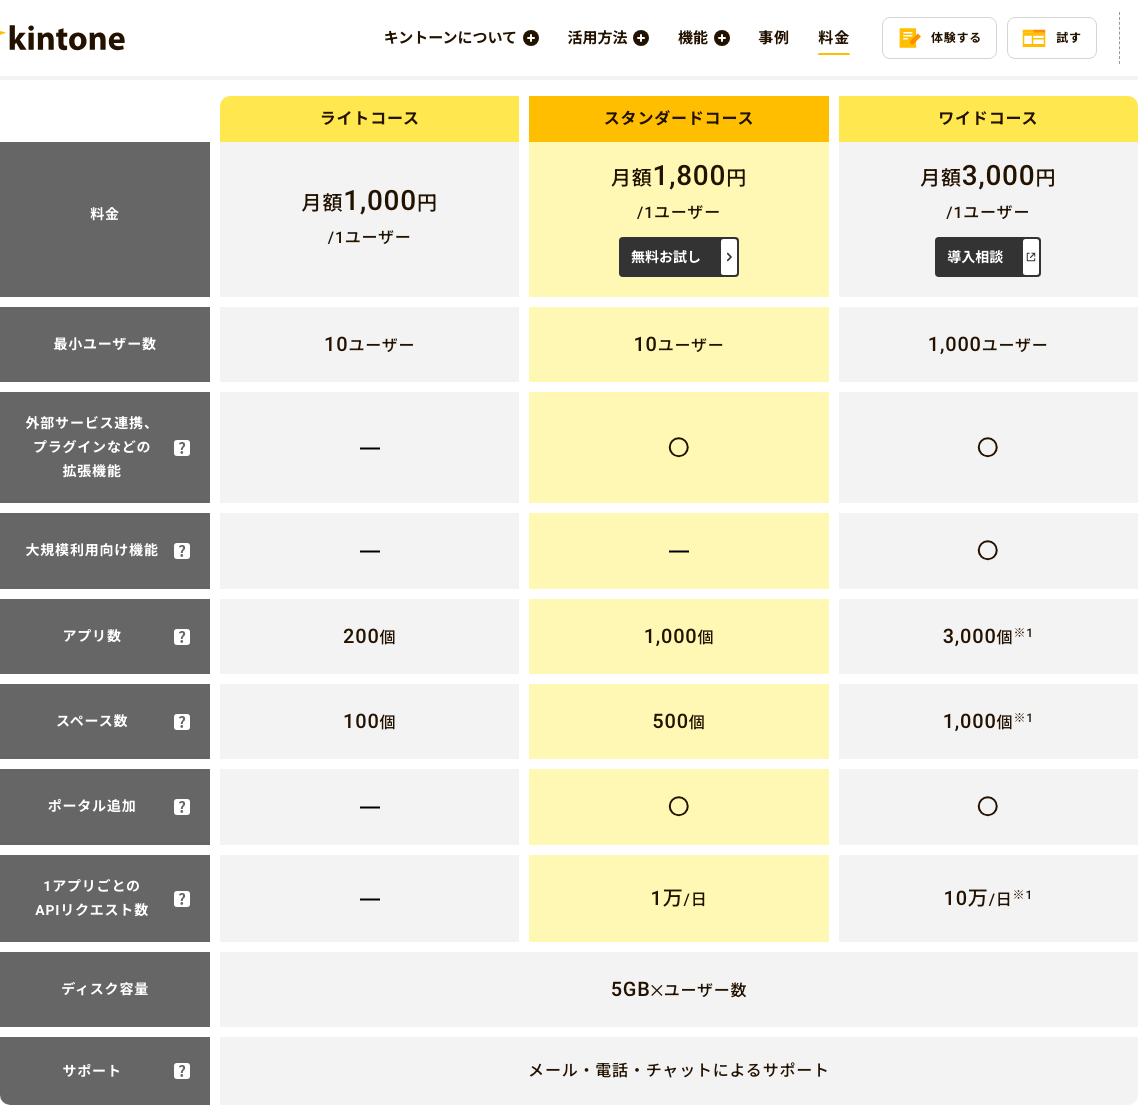1138x1106 pixels.
Task: Click the 5GB×ユーザー数 disk capacity cell
Action: (679, 989)
